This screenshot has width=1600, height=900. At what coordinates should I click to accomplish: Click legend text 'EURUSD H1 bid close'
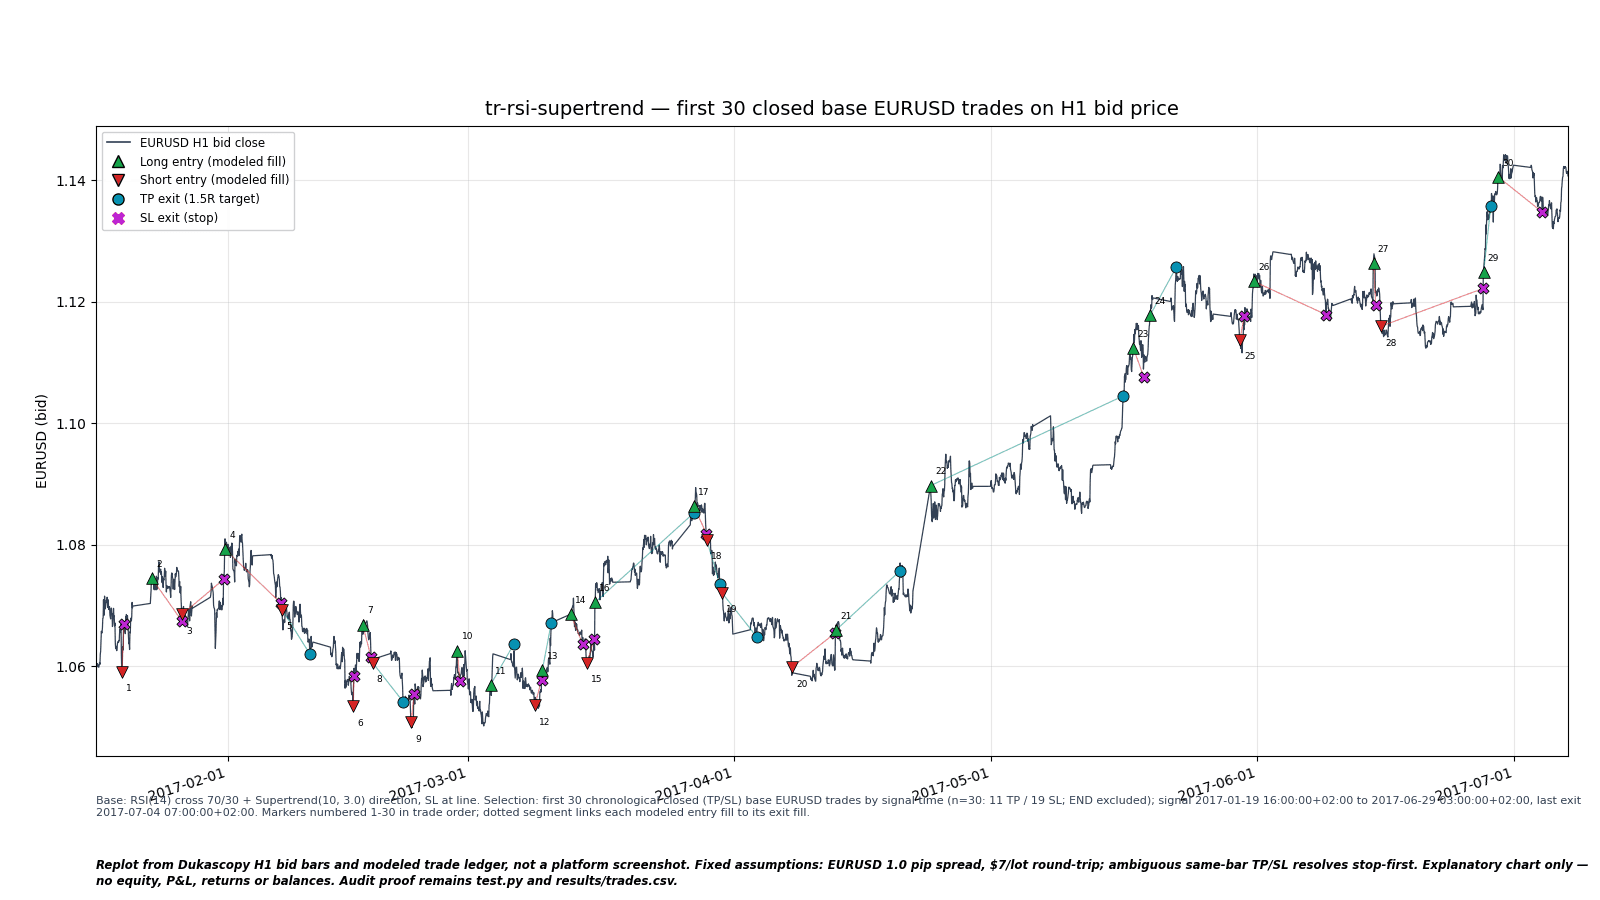[x=202, y=143]
